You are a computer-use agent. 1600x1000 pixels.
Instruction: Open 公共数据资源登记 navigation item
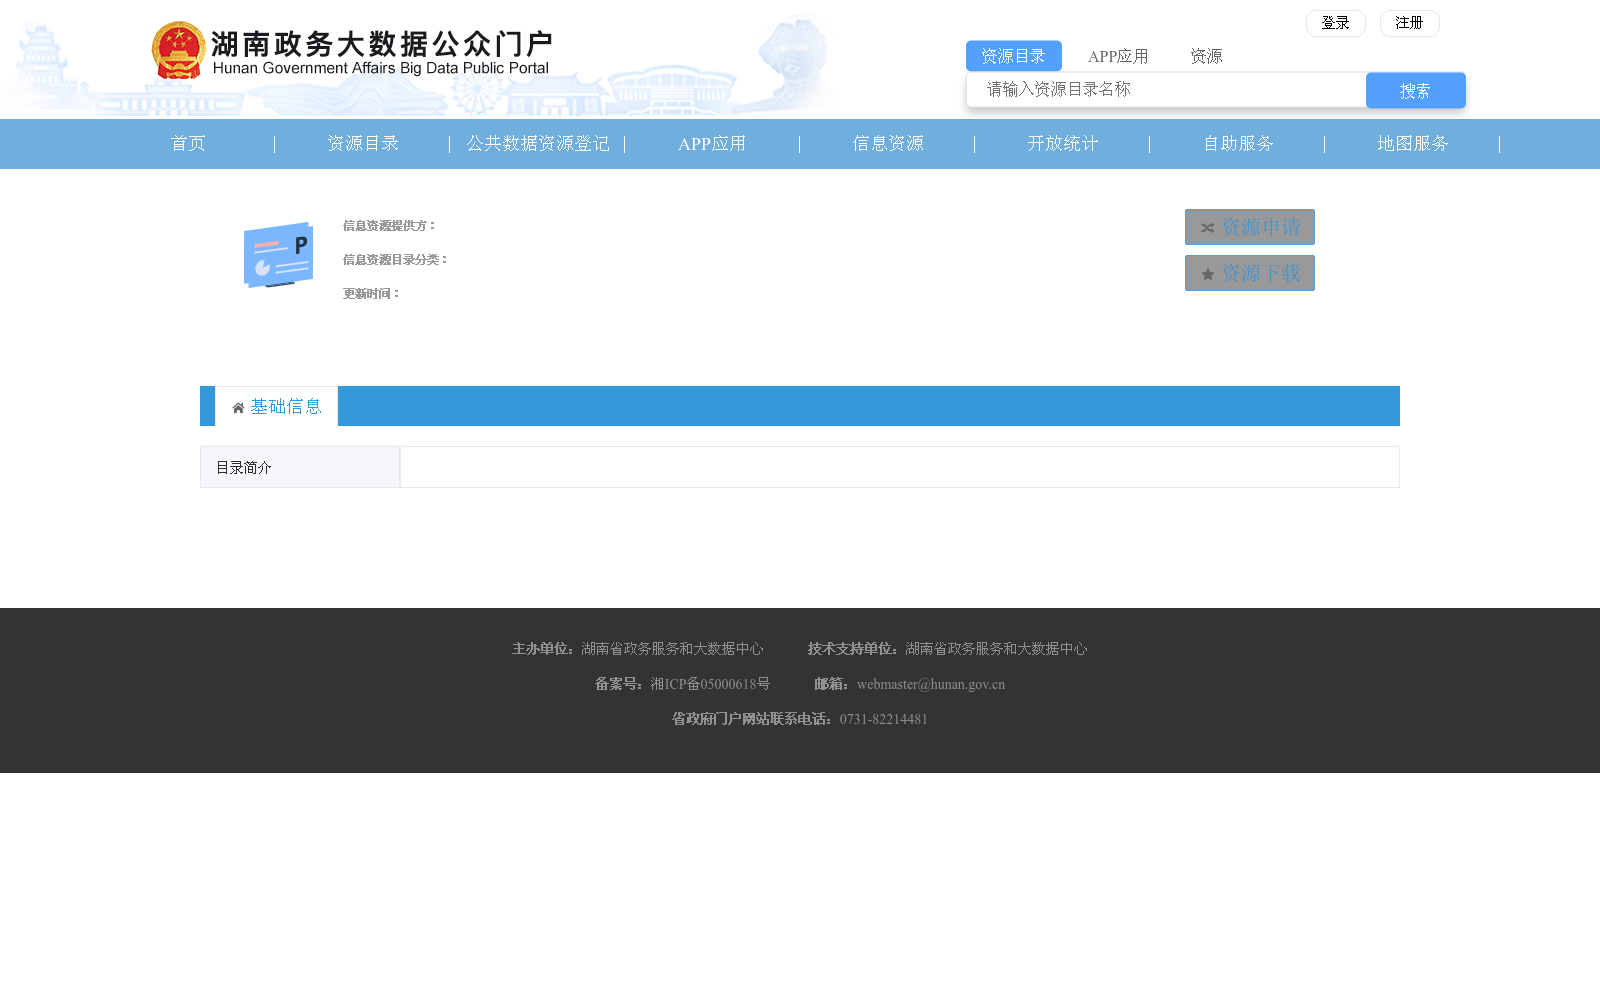point(538,144)
